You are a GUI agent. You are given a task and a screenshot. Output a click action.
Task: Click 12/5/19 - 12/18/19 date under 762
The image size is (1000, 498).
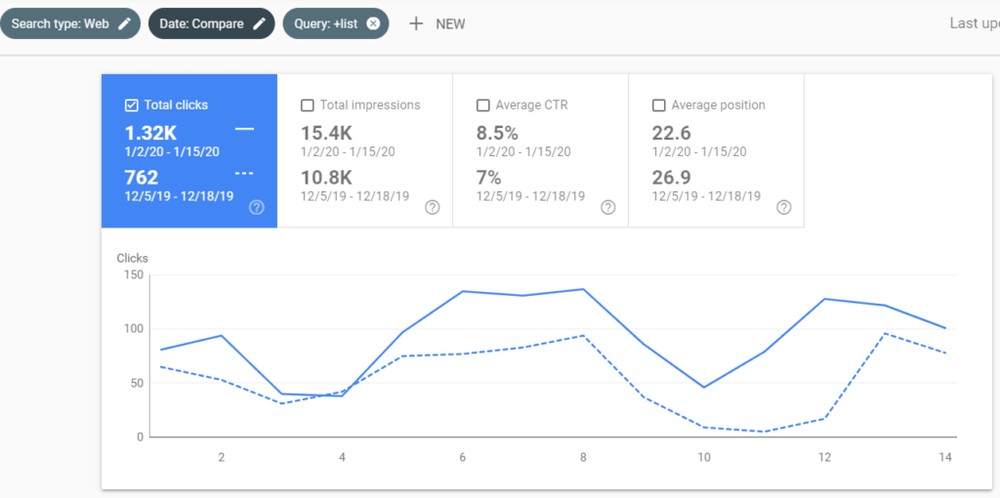(179, 196)
